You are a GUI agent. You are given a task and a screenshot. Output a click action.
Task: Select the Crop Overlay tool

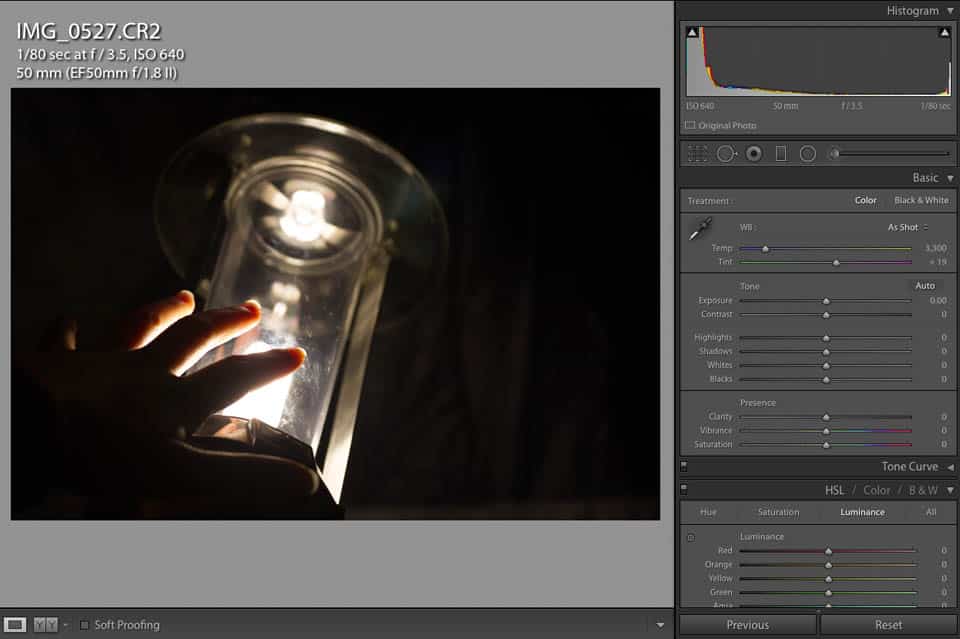pos(697,153)
